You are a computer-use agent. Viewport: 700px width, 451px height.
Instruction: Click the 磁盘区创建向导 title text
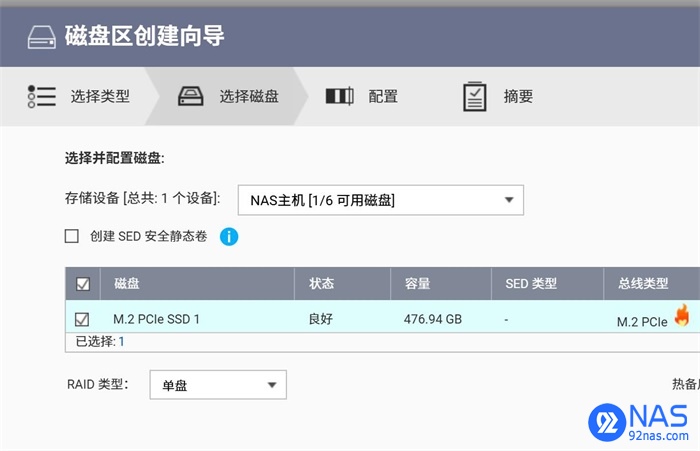click(144, 36)
